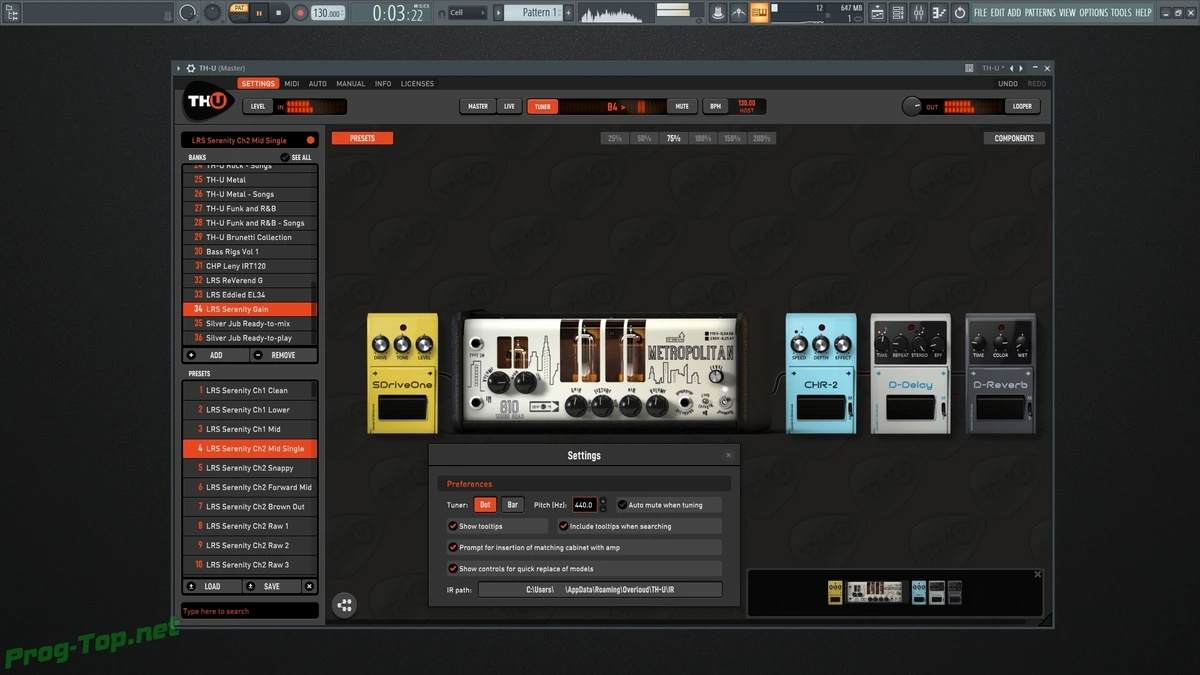Image resolution: width=1200 pixels, height=675 pixels.
Task: Click the plus button next to Pattern 1
Action: (x=568, y=13)
